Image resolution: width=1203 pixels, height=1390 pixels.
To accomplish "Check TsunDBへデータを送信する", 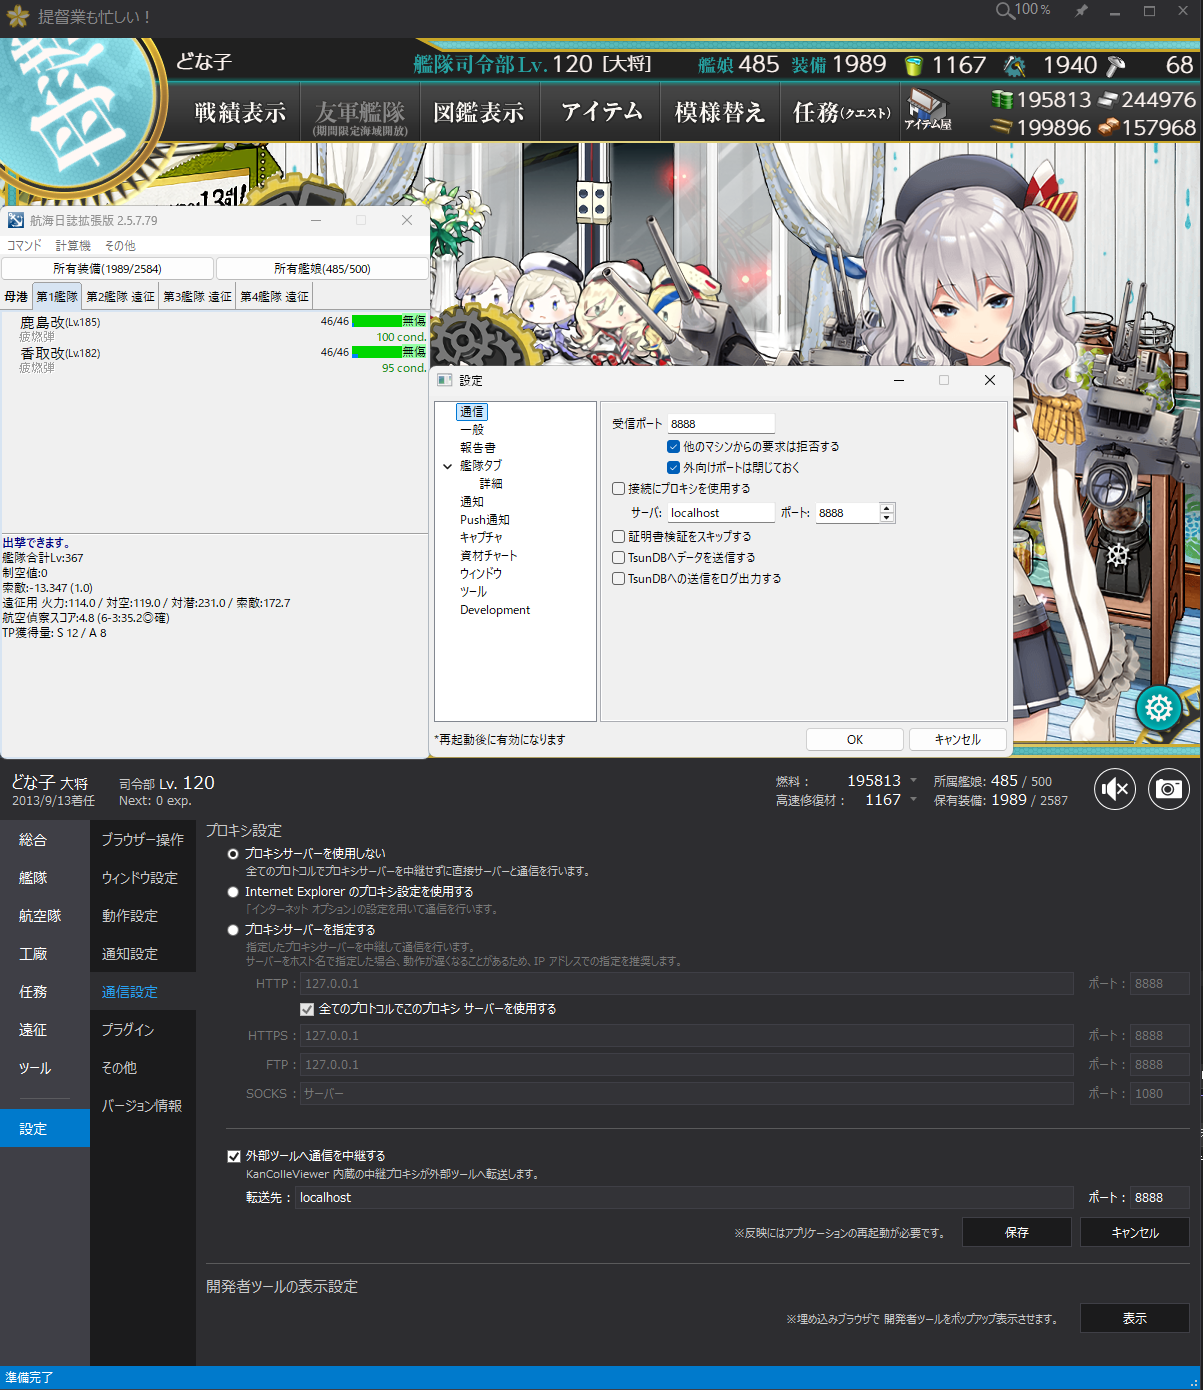I will pos(618,557).
